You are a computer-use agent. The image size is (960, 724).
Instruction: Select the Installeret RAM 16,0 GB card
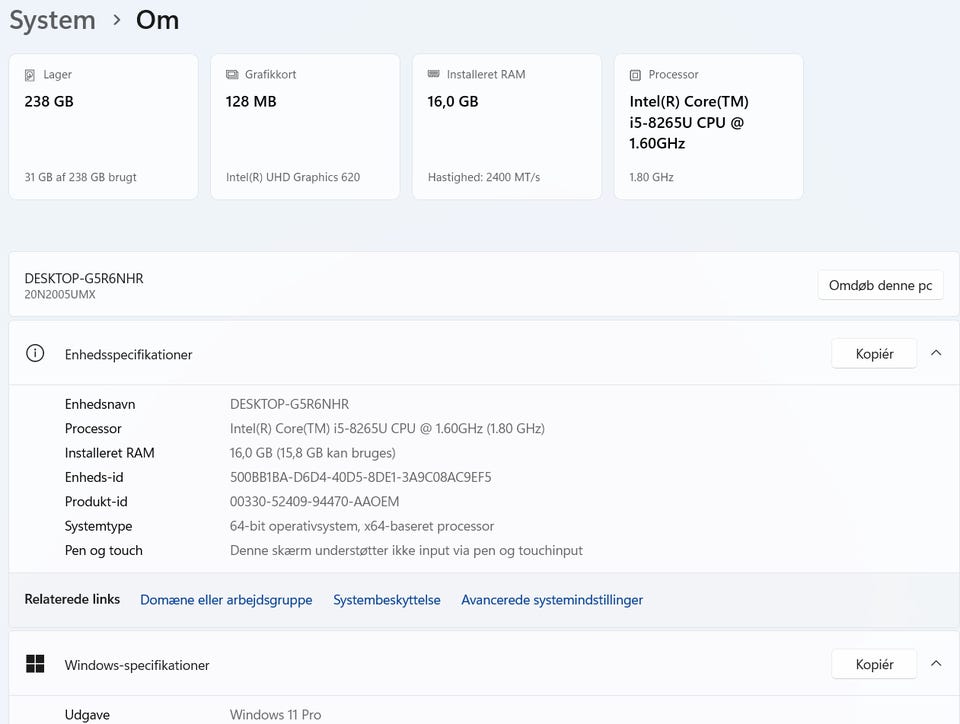pyautogui.click(x=507, y=127)
